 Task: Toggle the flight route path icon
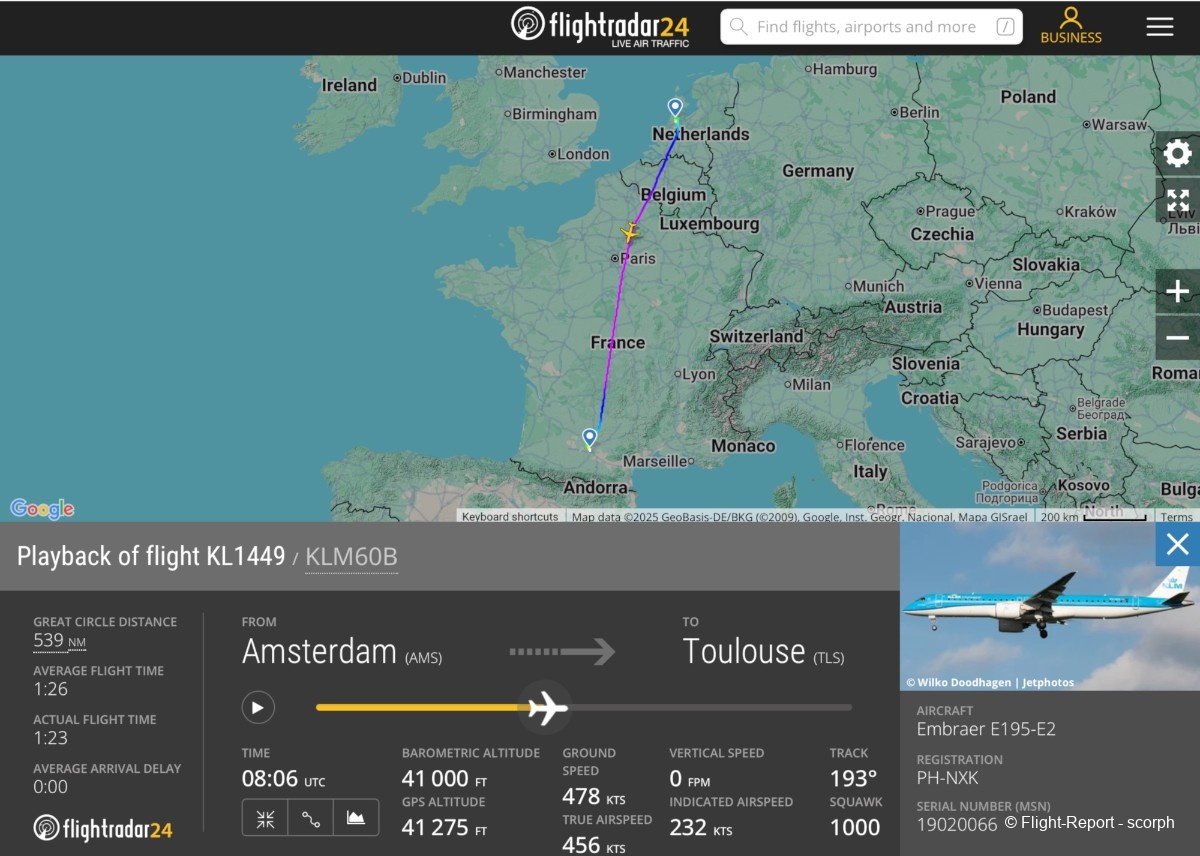coord(311,818)
